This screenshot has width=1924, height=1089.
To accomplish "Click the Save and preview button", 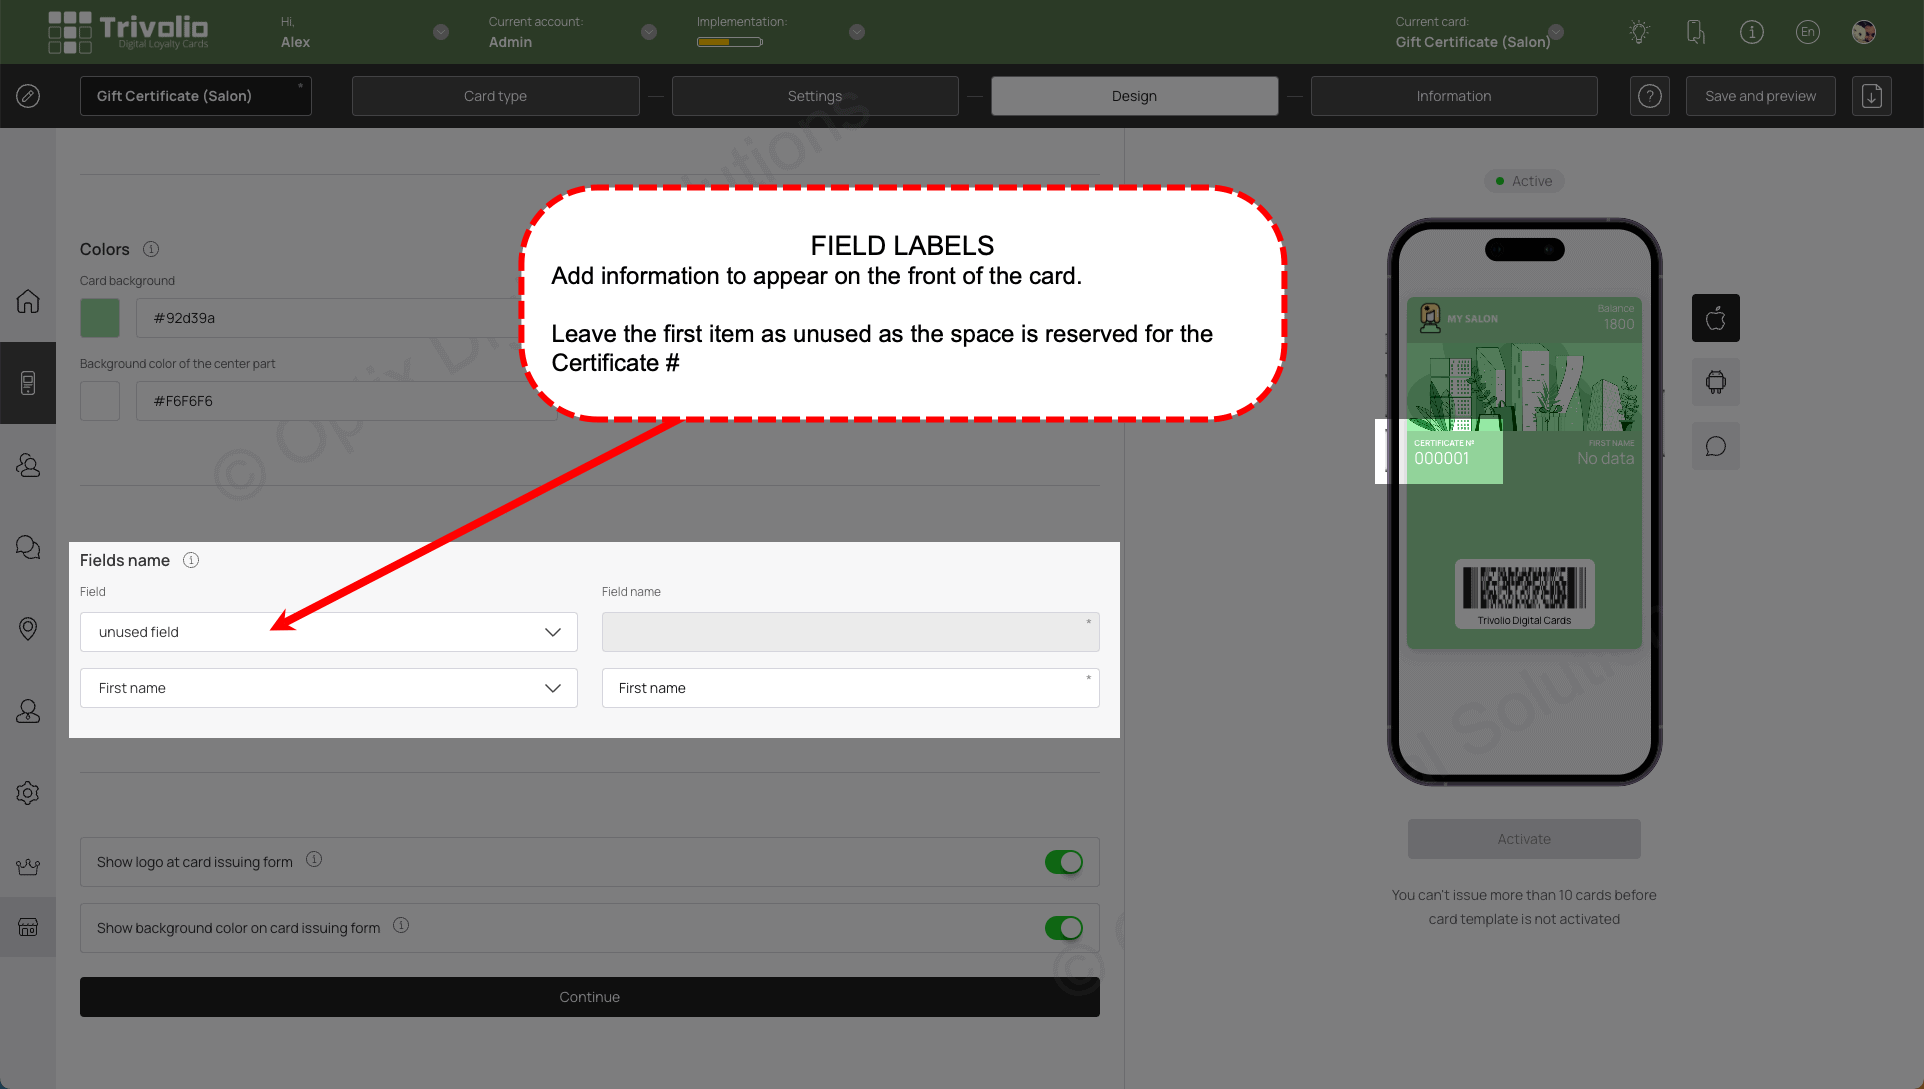I will coord(1761,95).
